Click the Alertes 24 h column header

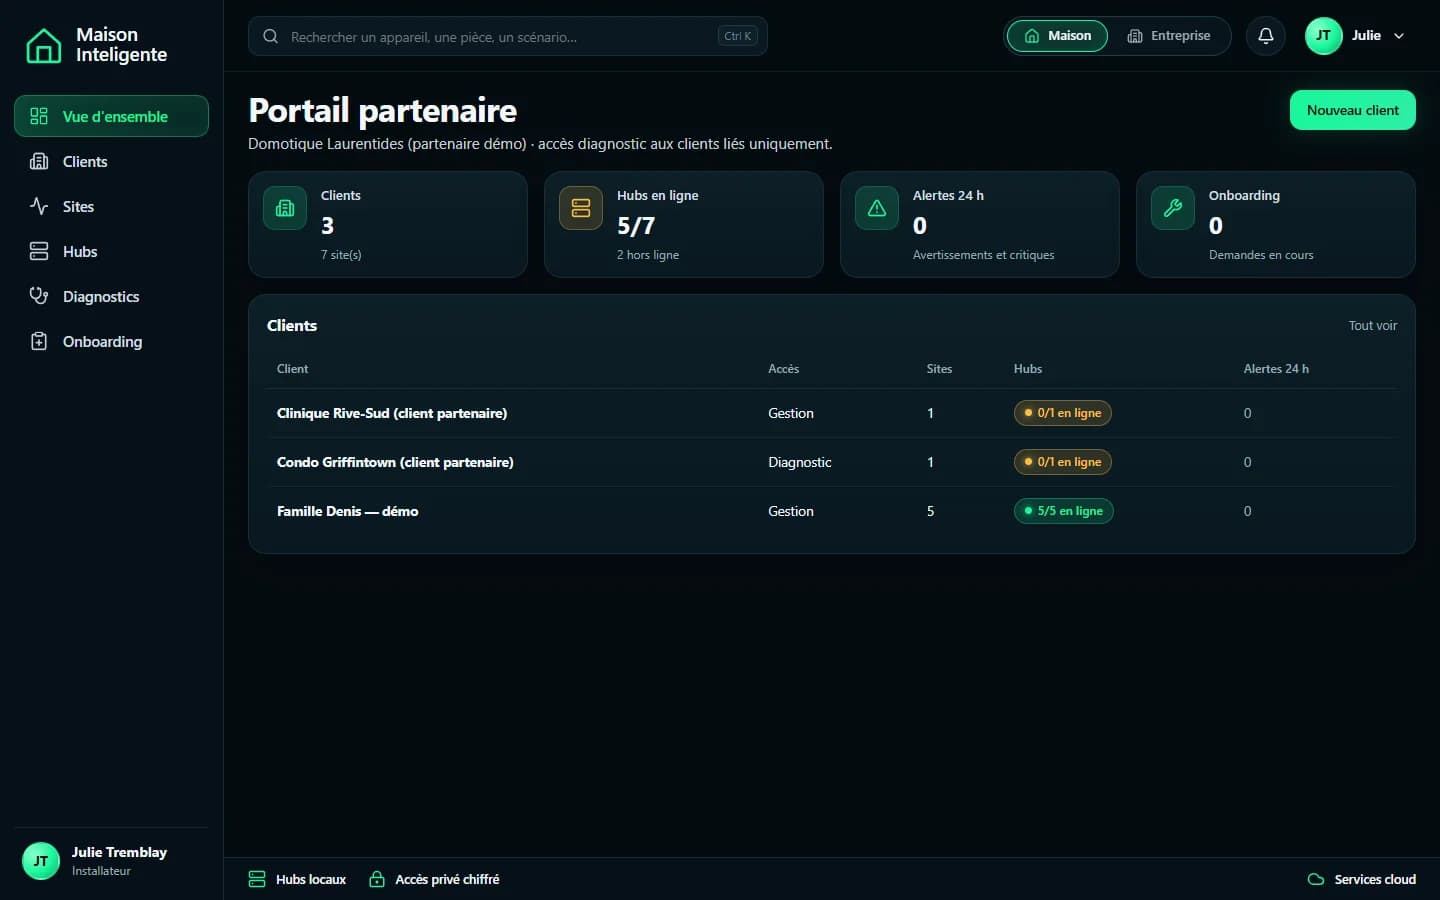click(1276, 369)
